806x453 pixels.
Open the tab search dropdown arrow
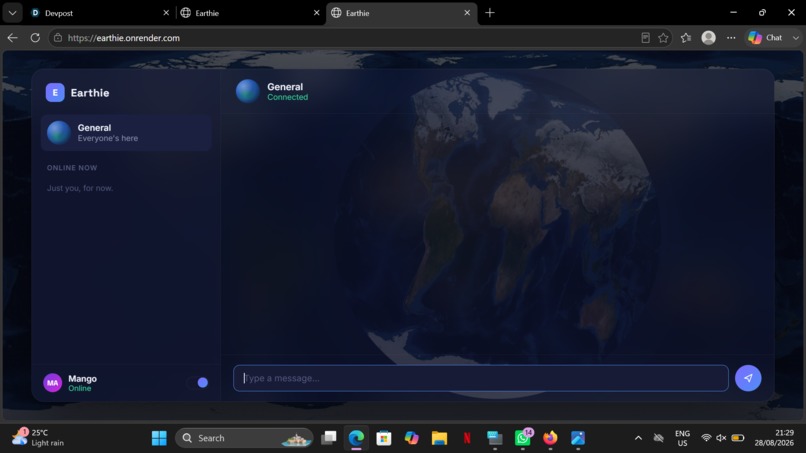pyautogui.click(x=12, y=13)
